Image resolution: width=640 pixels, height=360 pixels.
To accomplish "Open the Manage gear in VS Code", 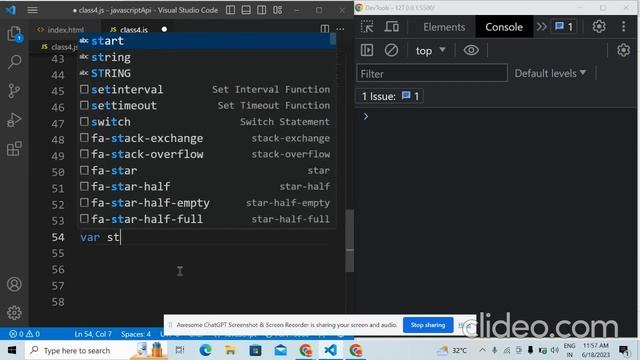I will 14,313.
